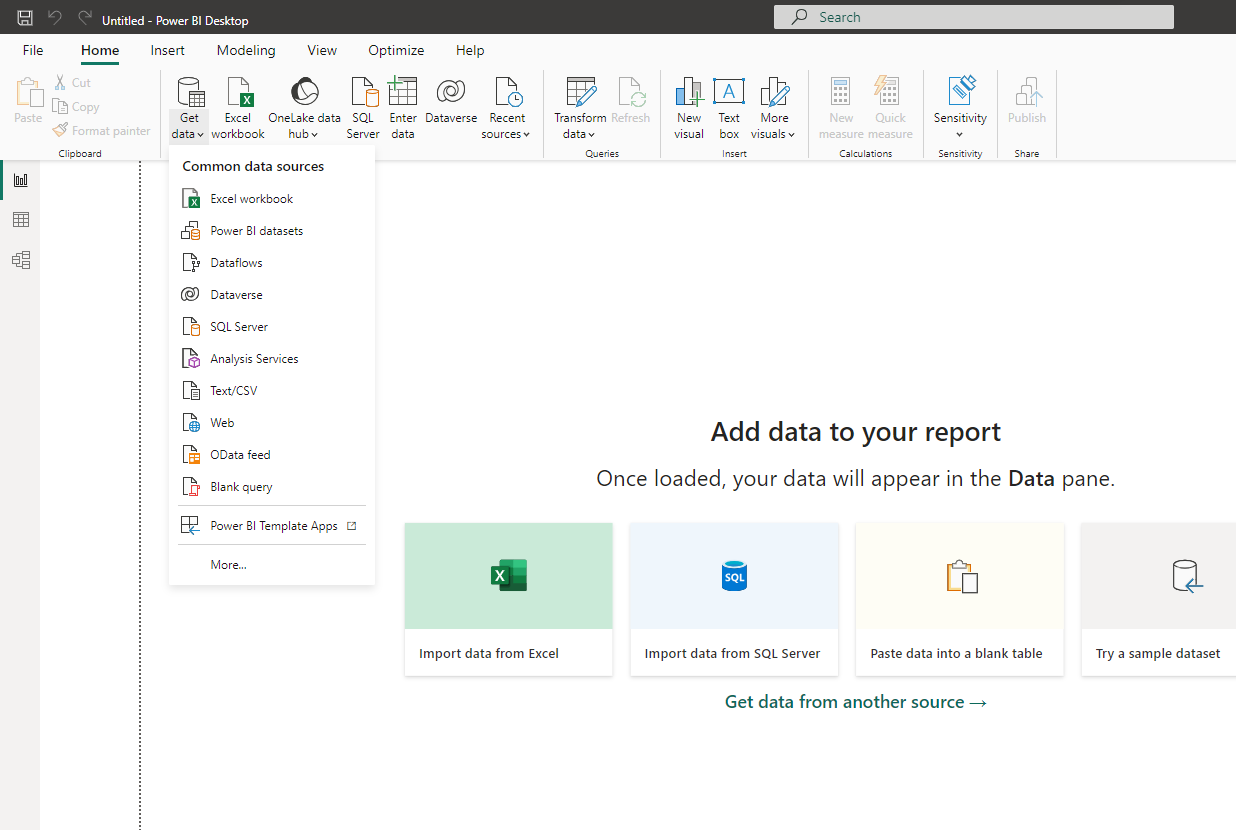Image resolution: width=1236 pixels, height=830 pixels.
Task: Click the Get data ribbon icon
Action: 190,93
